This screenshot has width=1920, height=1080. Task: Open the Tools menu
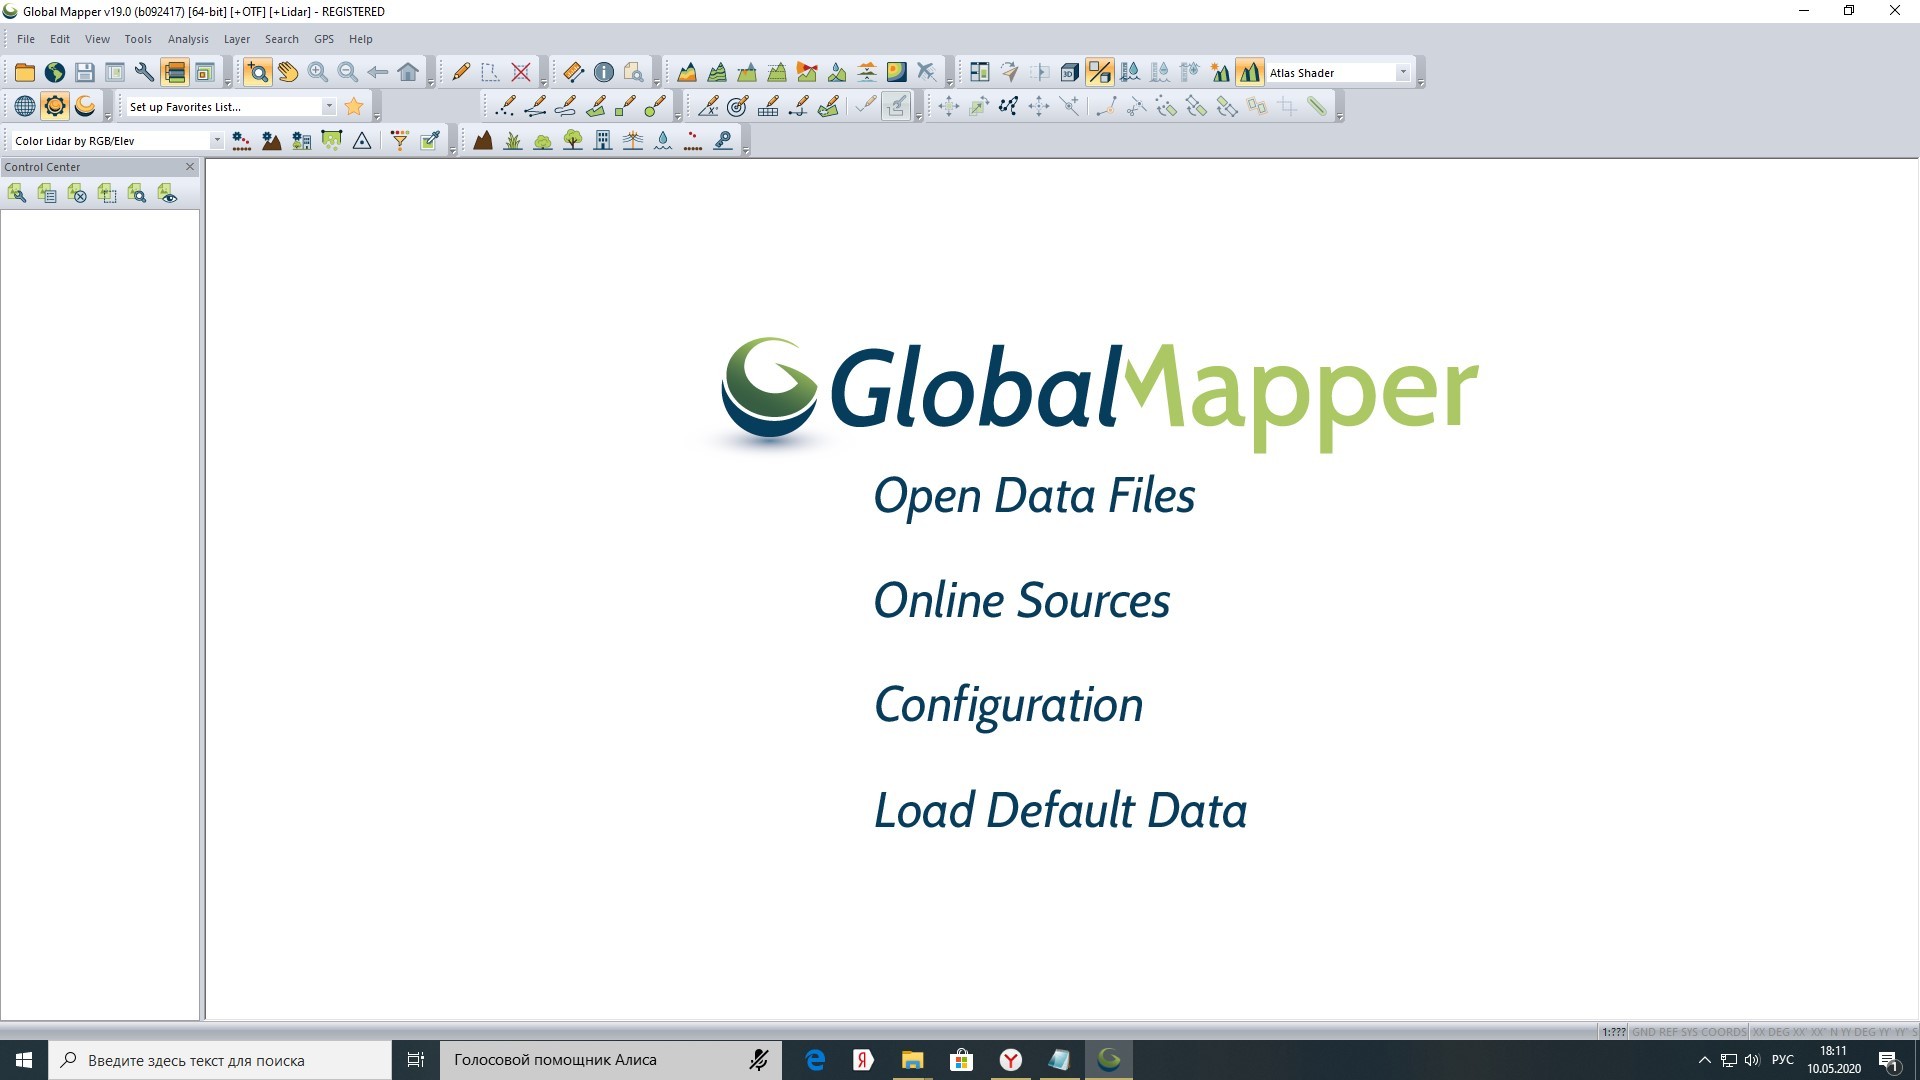[x=138, y=39]
